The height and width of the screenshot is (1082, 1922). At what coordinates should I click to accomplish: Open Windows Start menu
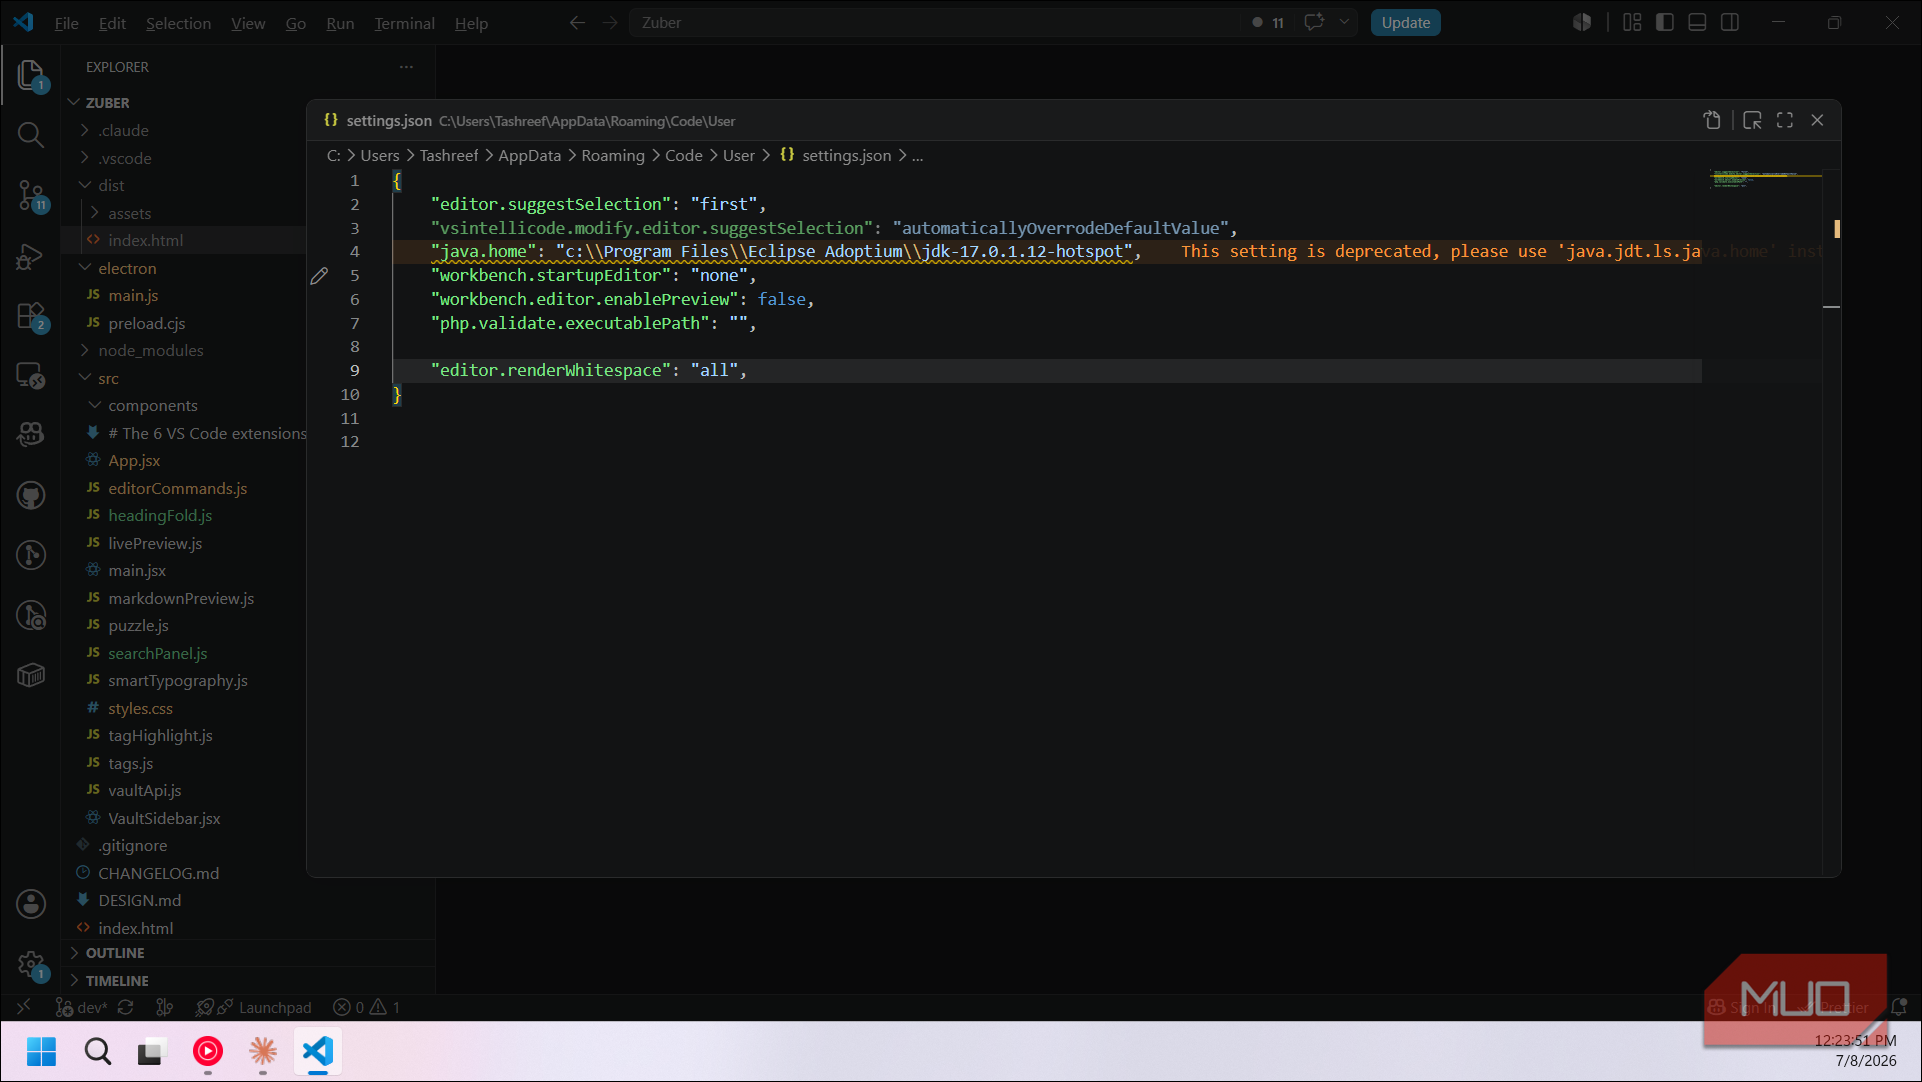click(42, 1051)
